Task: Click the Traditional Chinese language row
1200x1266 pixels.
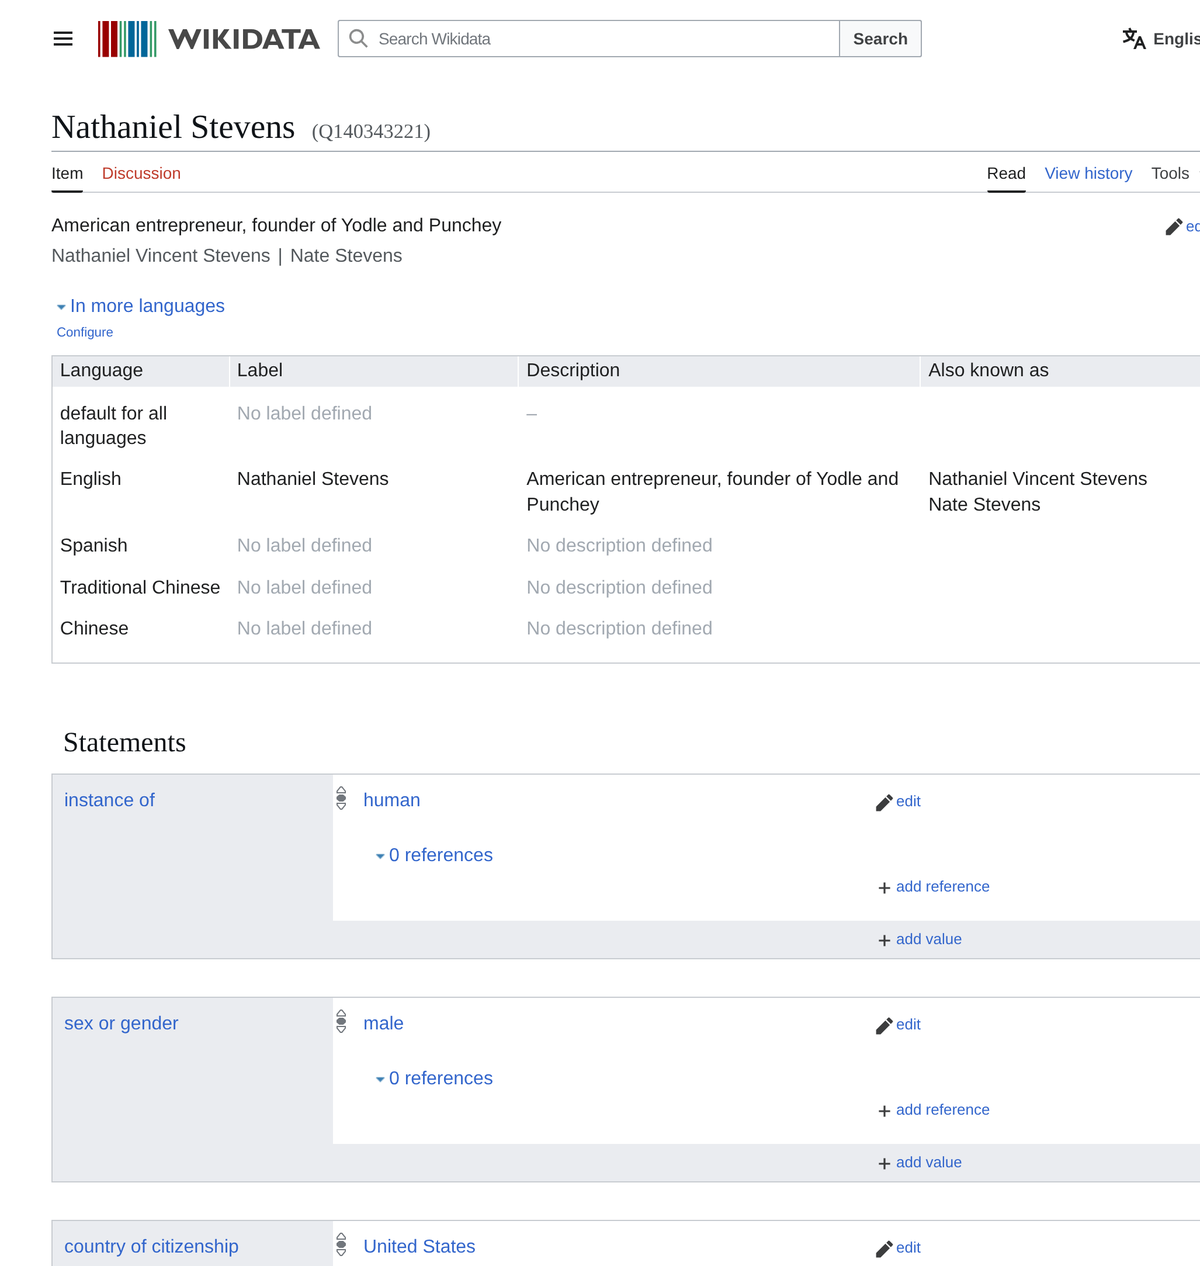Action: pos(626,587)
